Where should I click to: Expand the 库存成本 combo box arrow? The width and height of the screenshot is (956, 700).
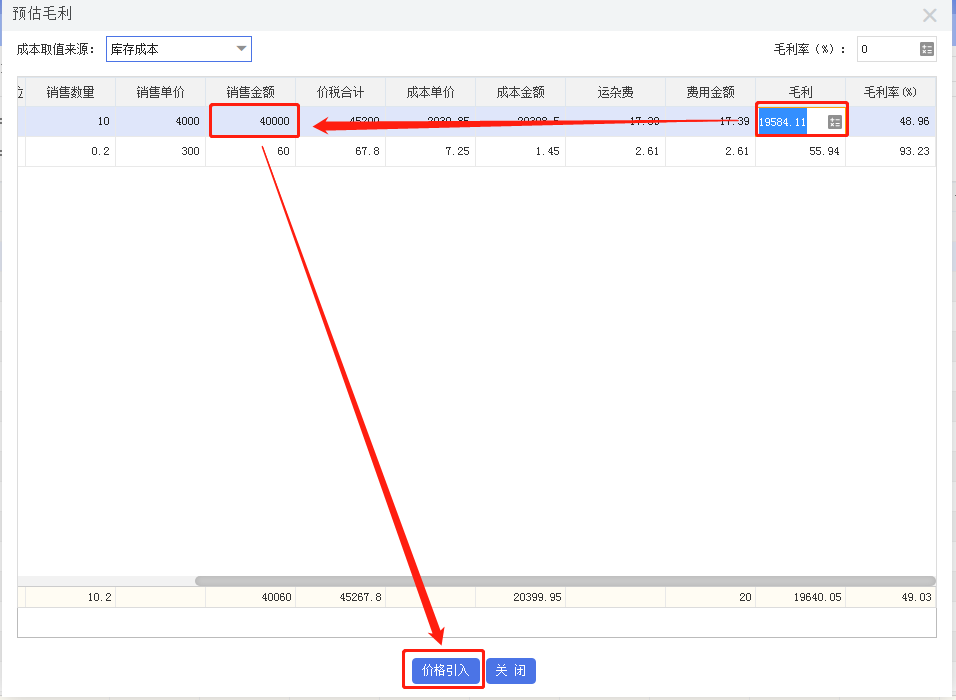240,48
